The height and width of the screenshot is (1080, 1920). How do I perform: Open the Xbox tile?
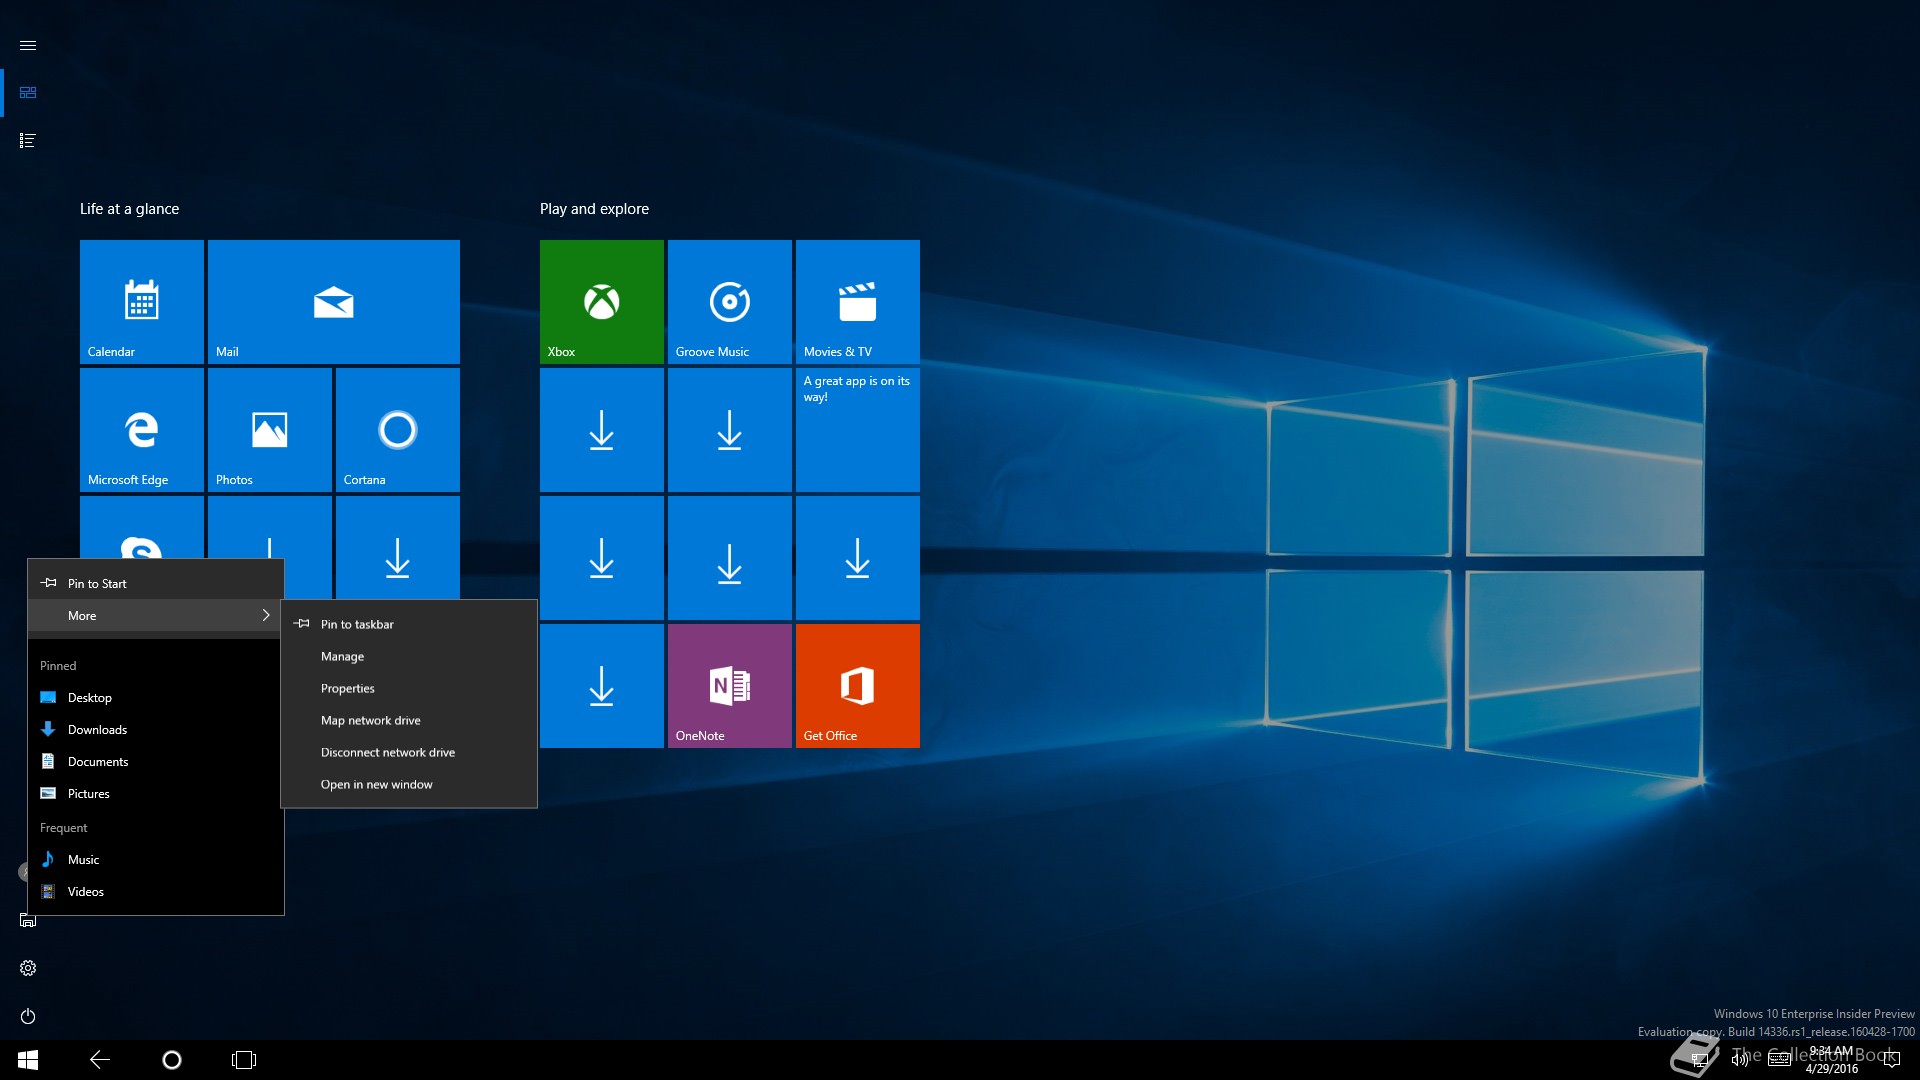tap(602, 302)
